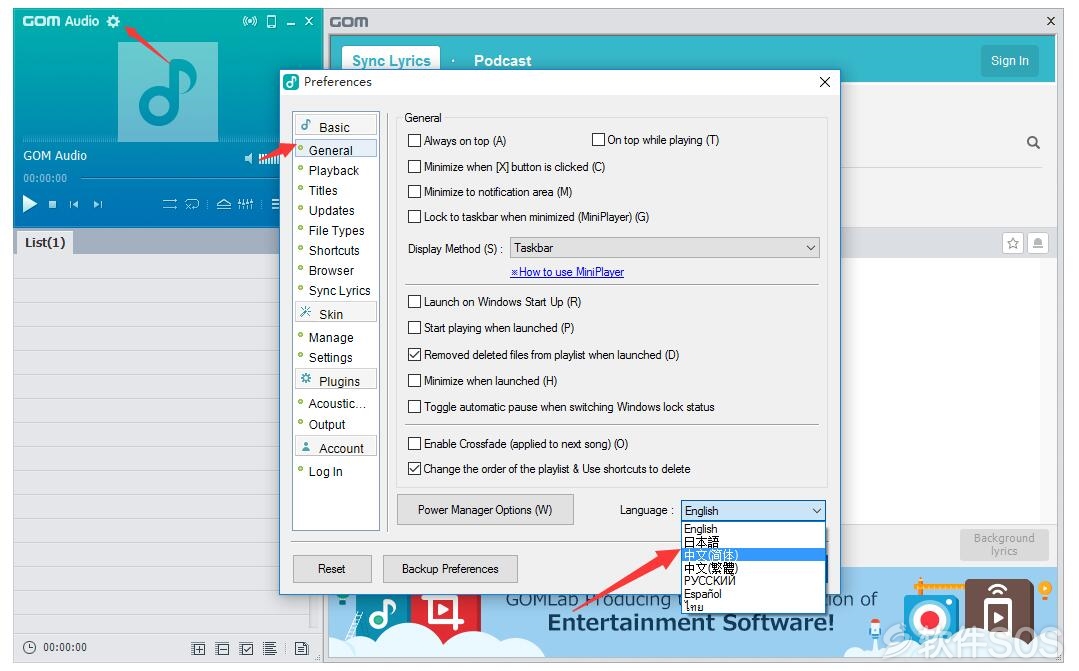Enable On top while playing checkbox

598,140
